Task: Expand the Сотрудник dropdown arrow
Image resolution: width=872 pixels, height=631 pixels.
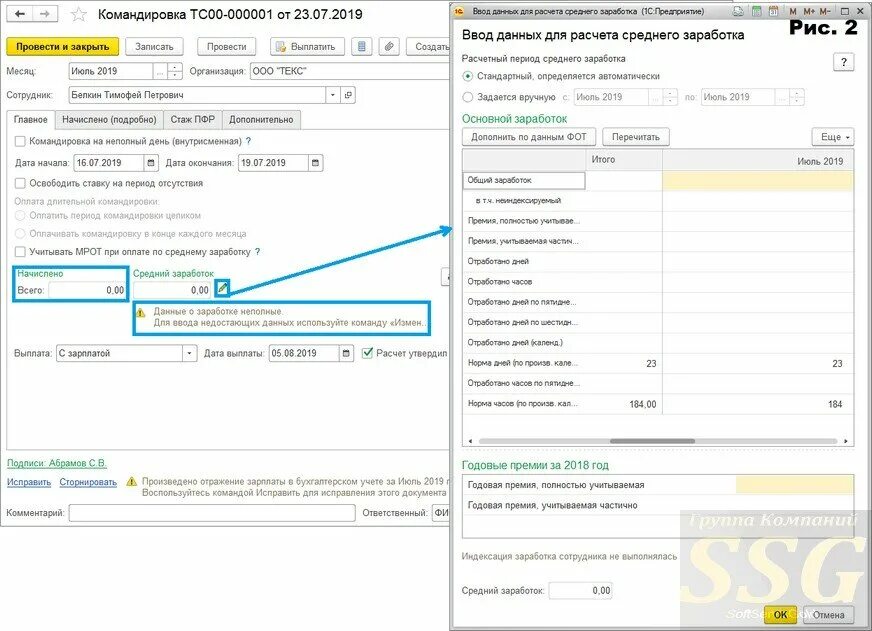Action: tap(333, 95)
